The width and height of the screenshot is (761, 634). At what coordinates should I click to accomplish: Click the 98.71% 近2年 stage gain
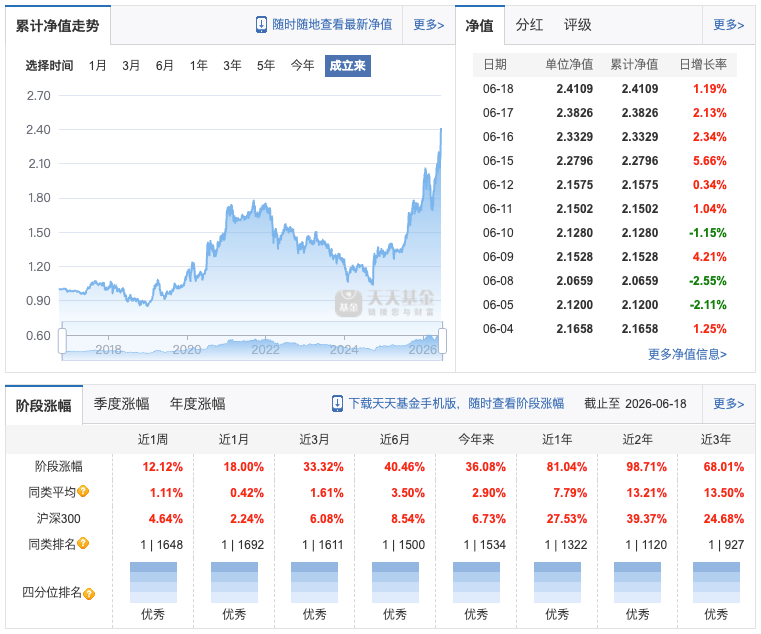pos(646,467)
